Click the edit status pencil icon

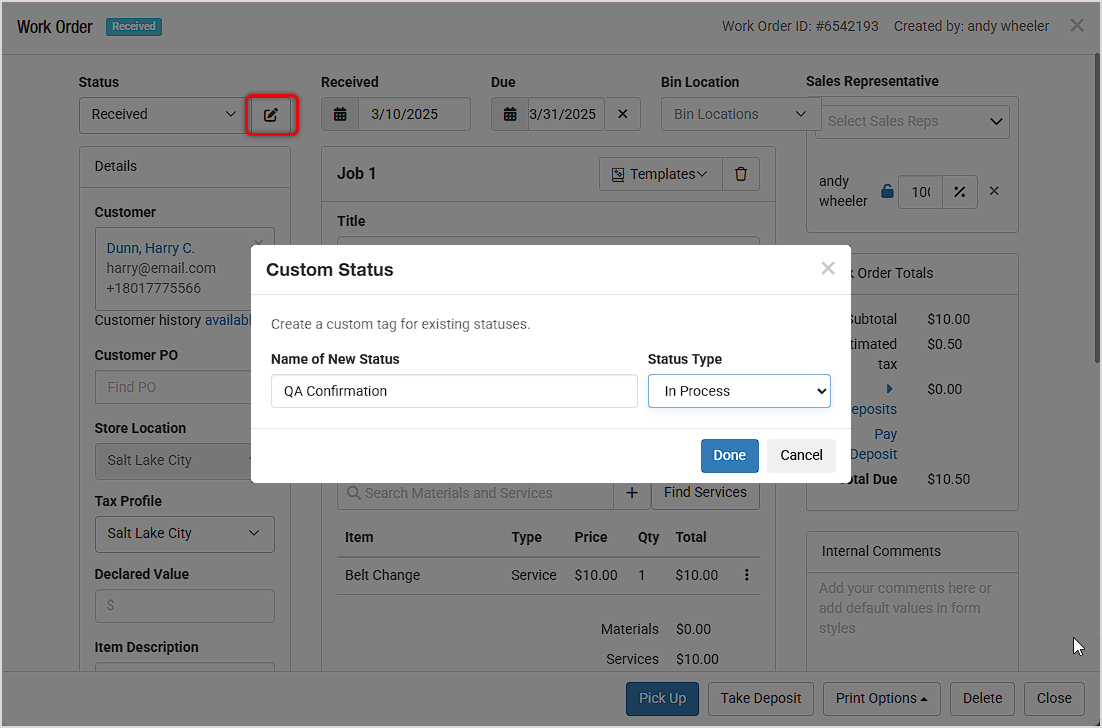coord(271,115)
